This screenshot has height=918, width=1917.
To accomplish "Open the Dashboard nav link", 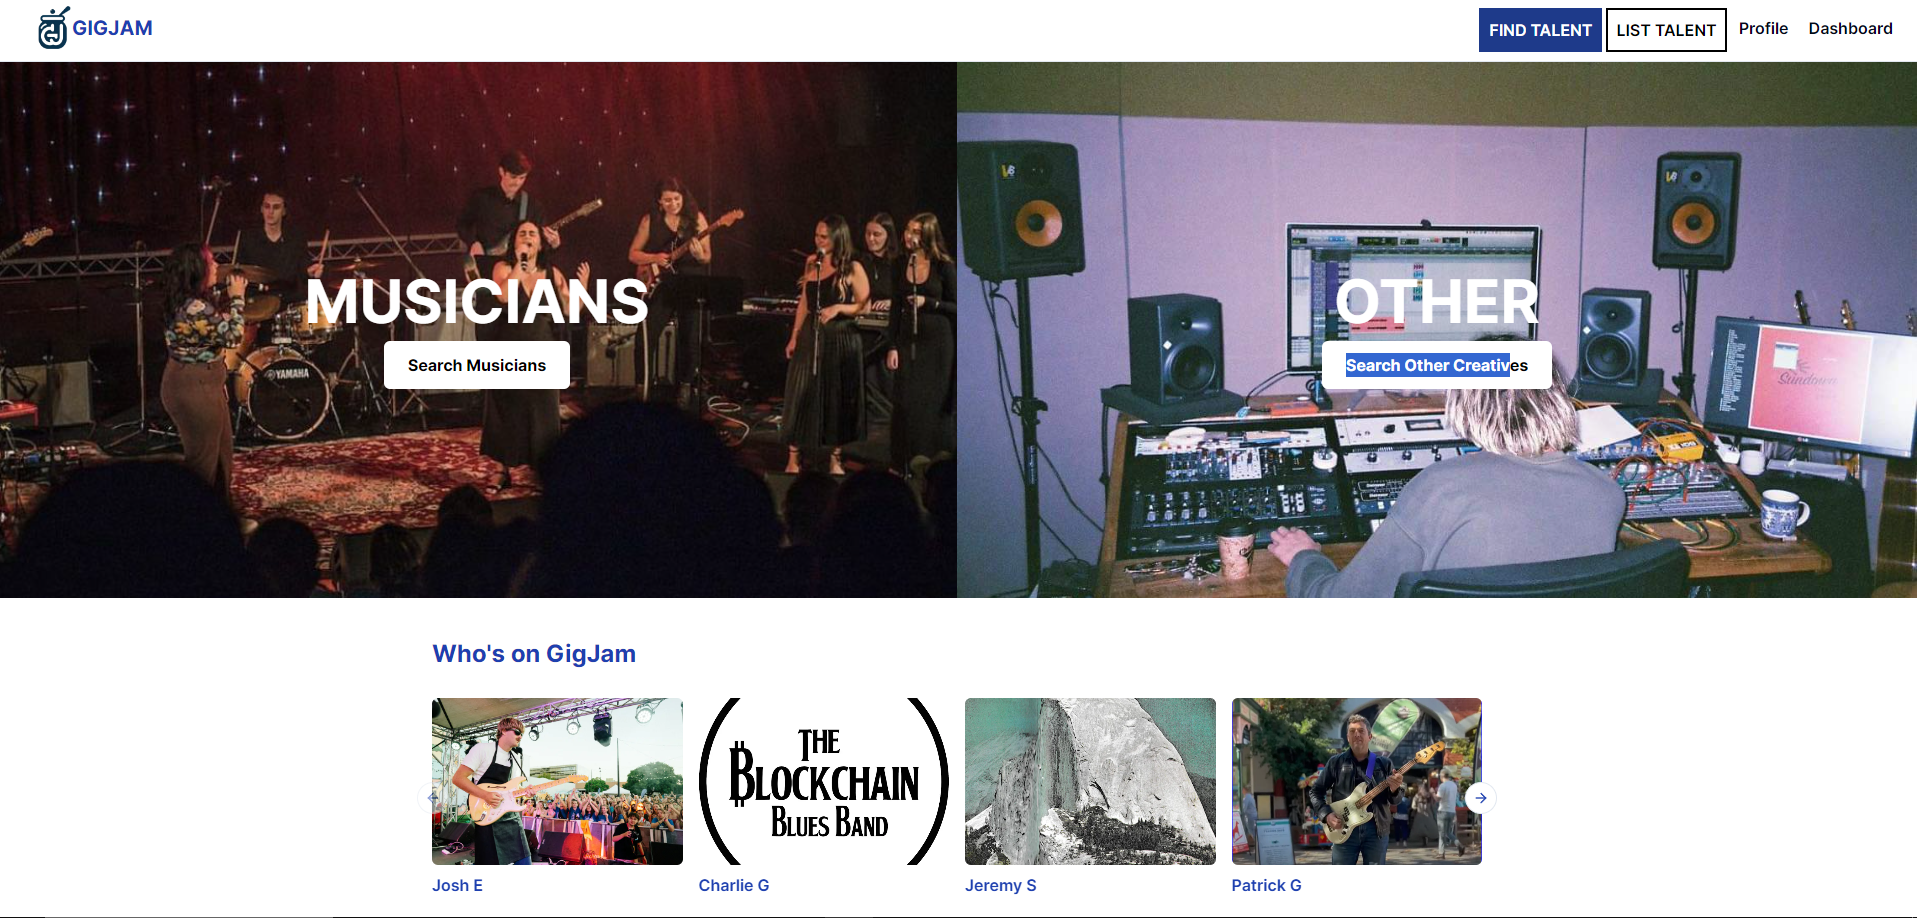I will point(1850,28).
